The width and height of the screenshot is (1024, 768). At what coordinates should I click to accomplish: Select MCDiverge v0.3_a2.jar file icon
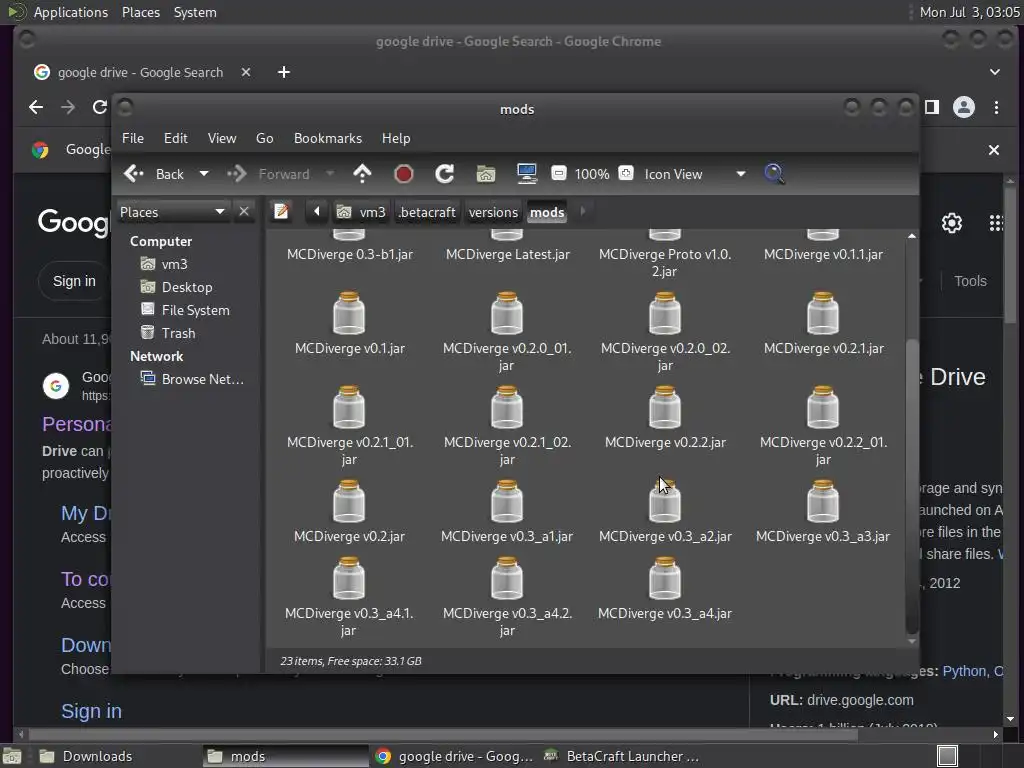[x=665, y=502]
